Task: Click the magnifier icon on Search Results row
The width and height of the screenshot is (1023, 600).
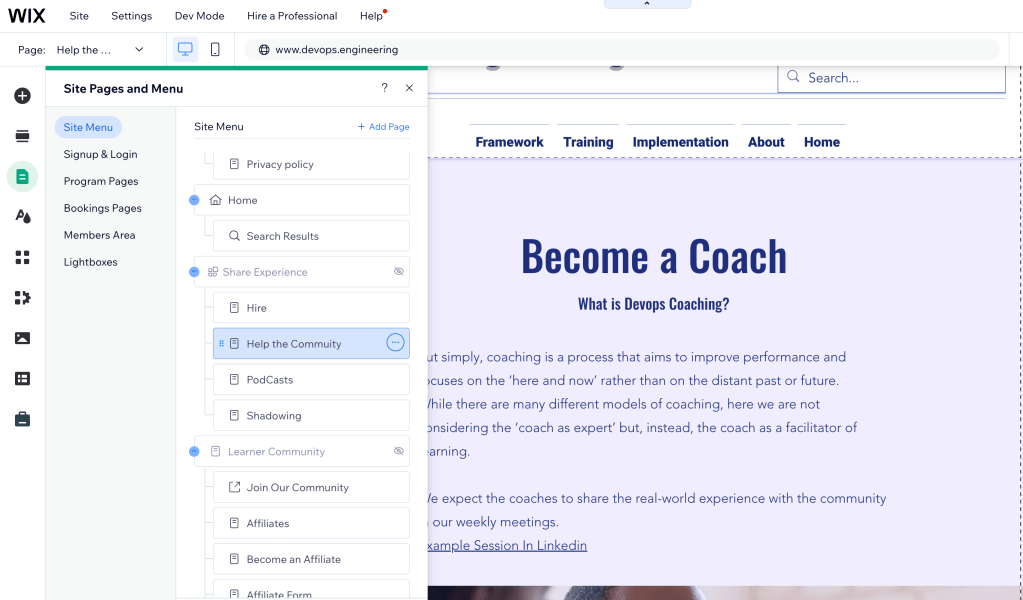Action: pos(234,235)
